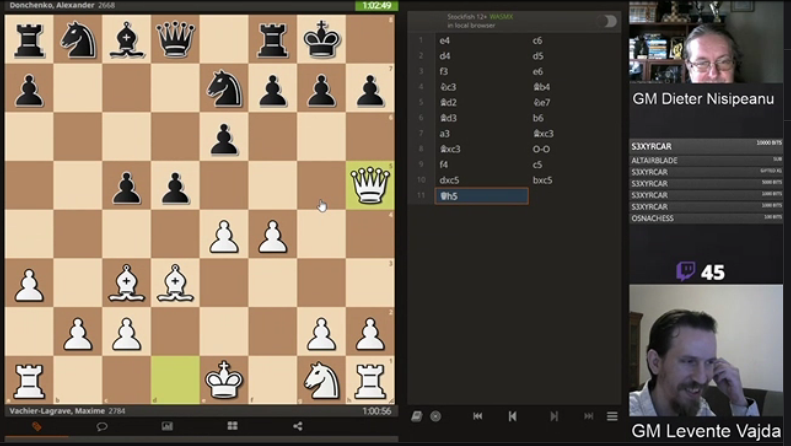
Task: Click the Twitch logo viewer counter
Action: [x=700, y=272]
